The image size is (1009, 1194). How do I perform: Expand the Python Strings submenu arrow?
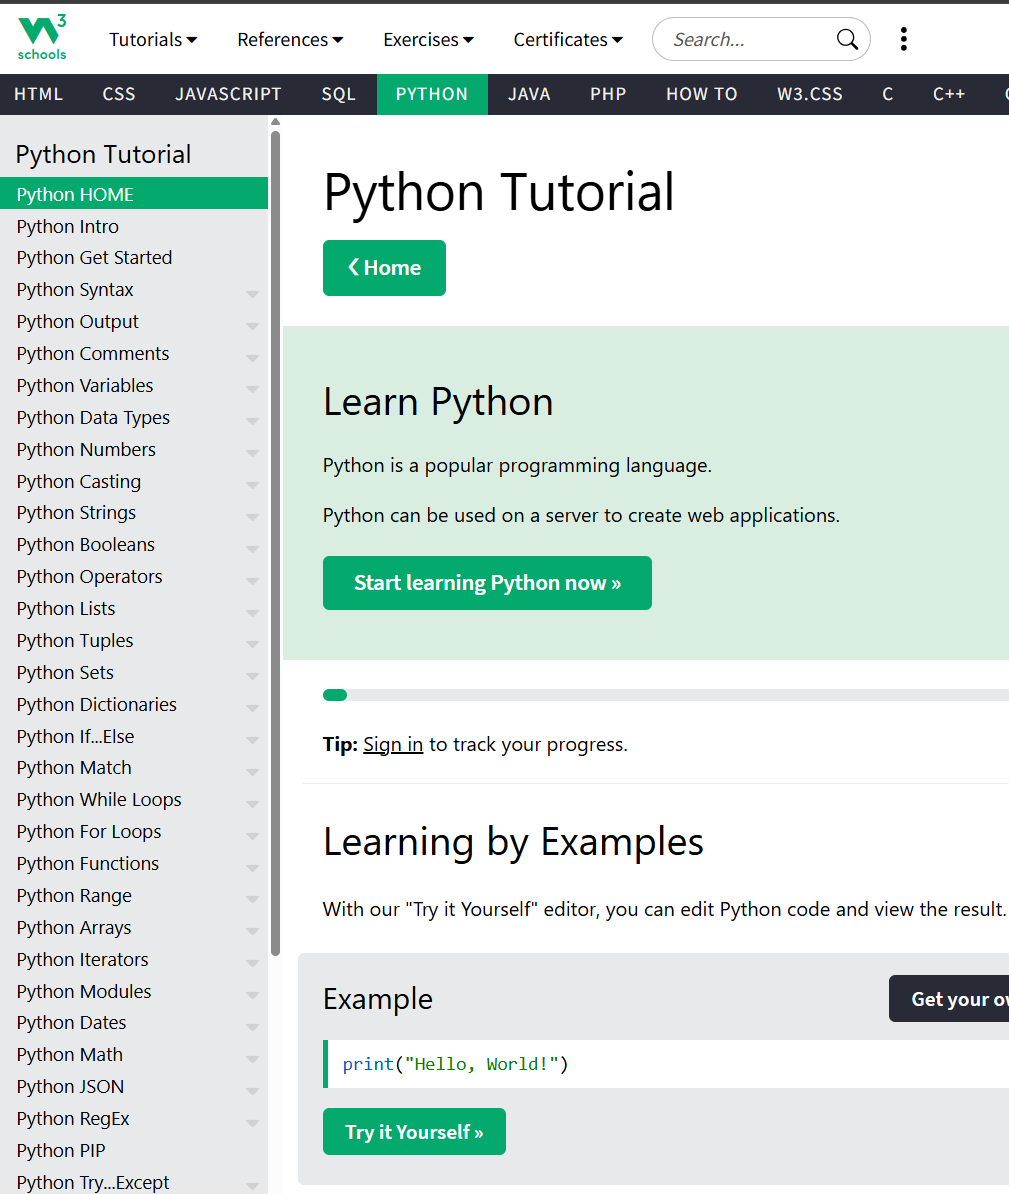point(253,516)
